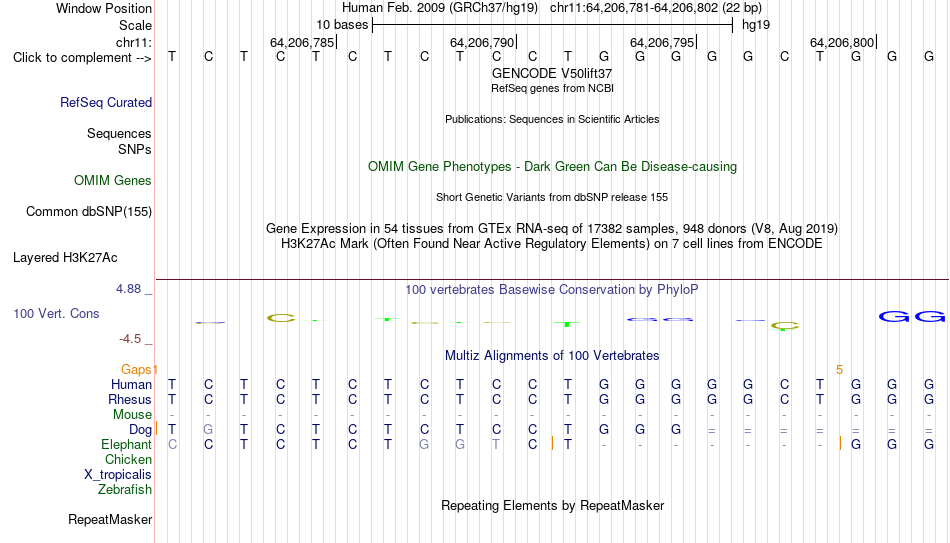The width and height of the screenshot is (950, 543).
Task: Click the Rhesus species row label
Action: (130, 399)
